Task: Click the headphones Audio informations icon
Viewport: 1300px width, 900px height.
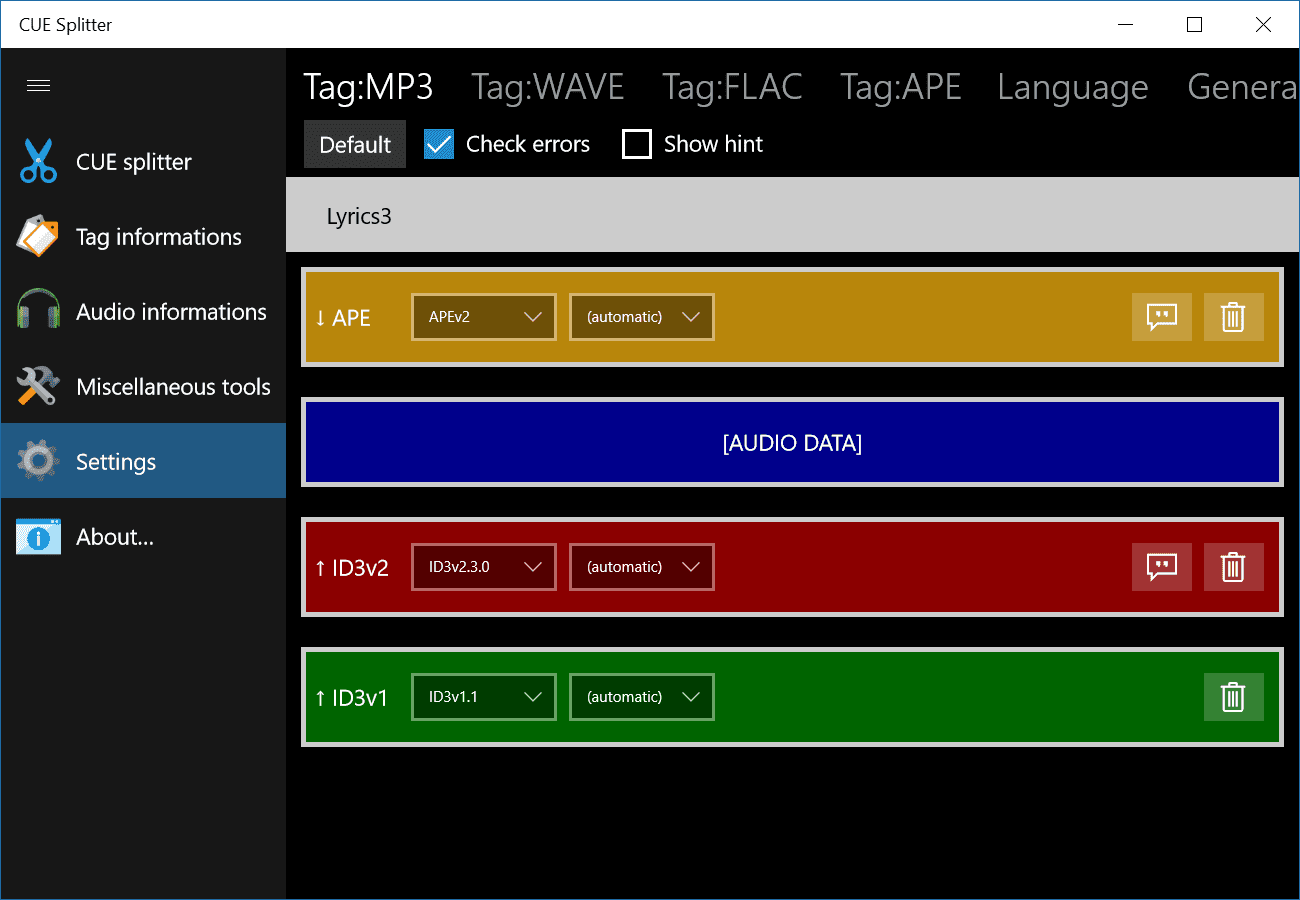Action: click(38, 311)
